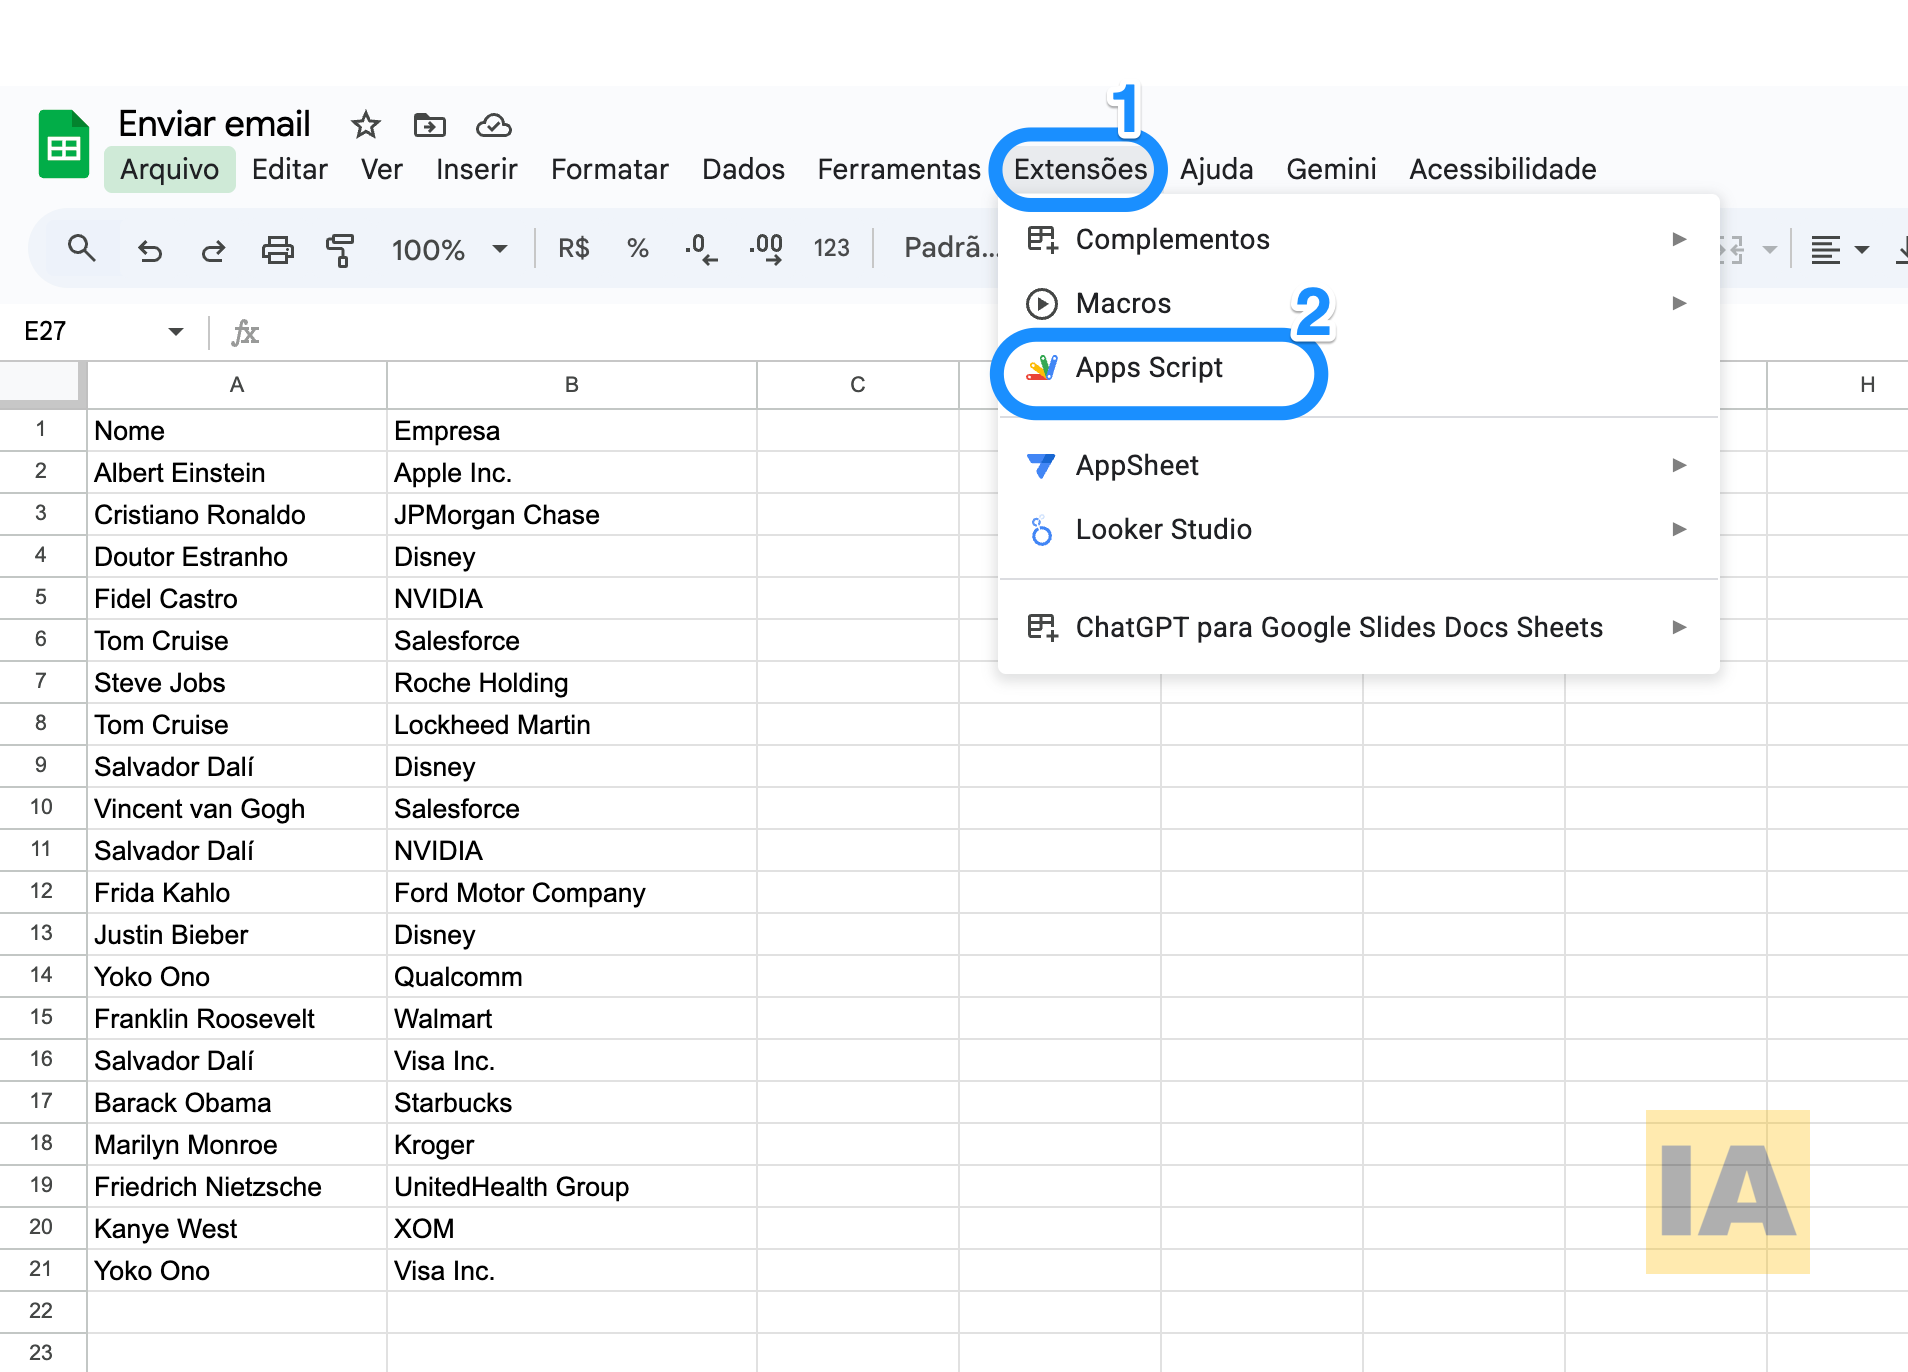Image resolution: width=1908 pixels, height=1372 pixels.
Task: Open the Google Sheets home icon
Action: [x=64, y=145]
